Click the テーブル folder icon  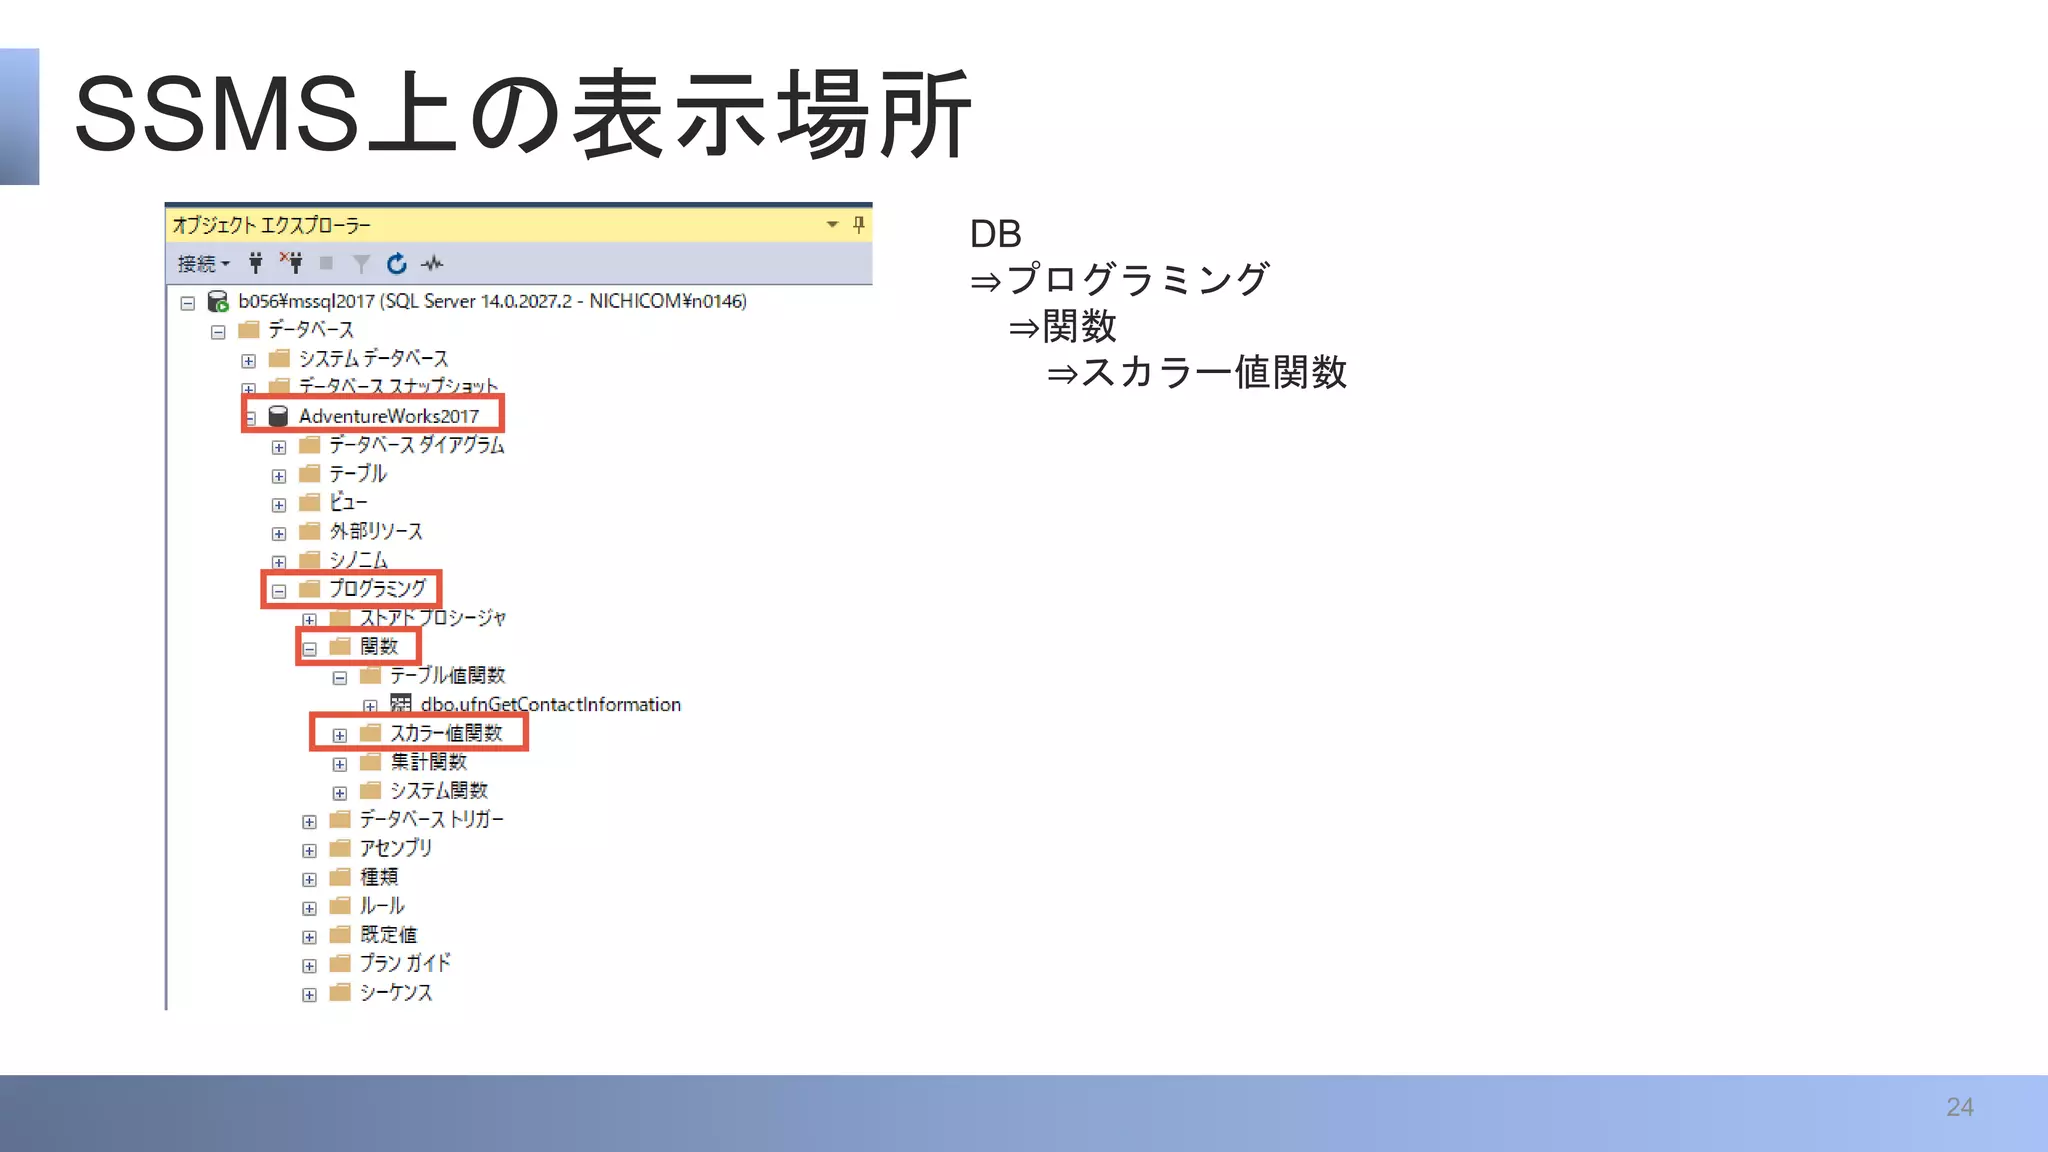(310, 473)
